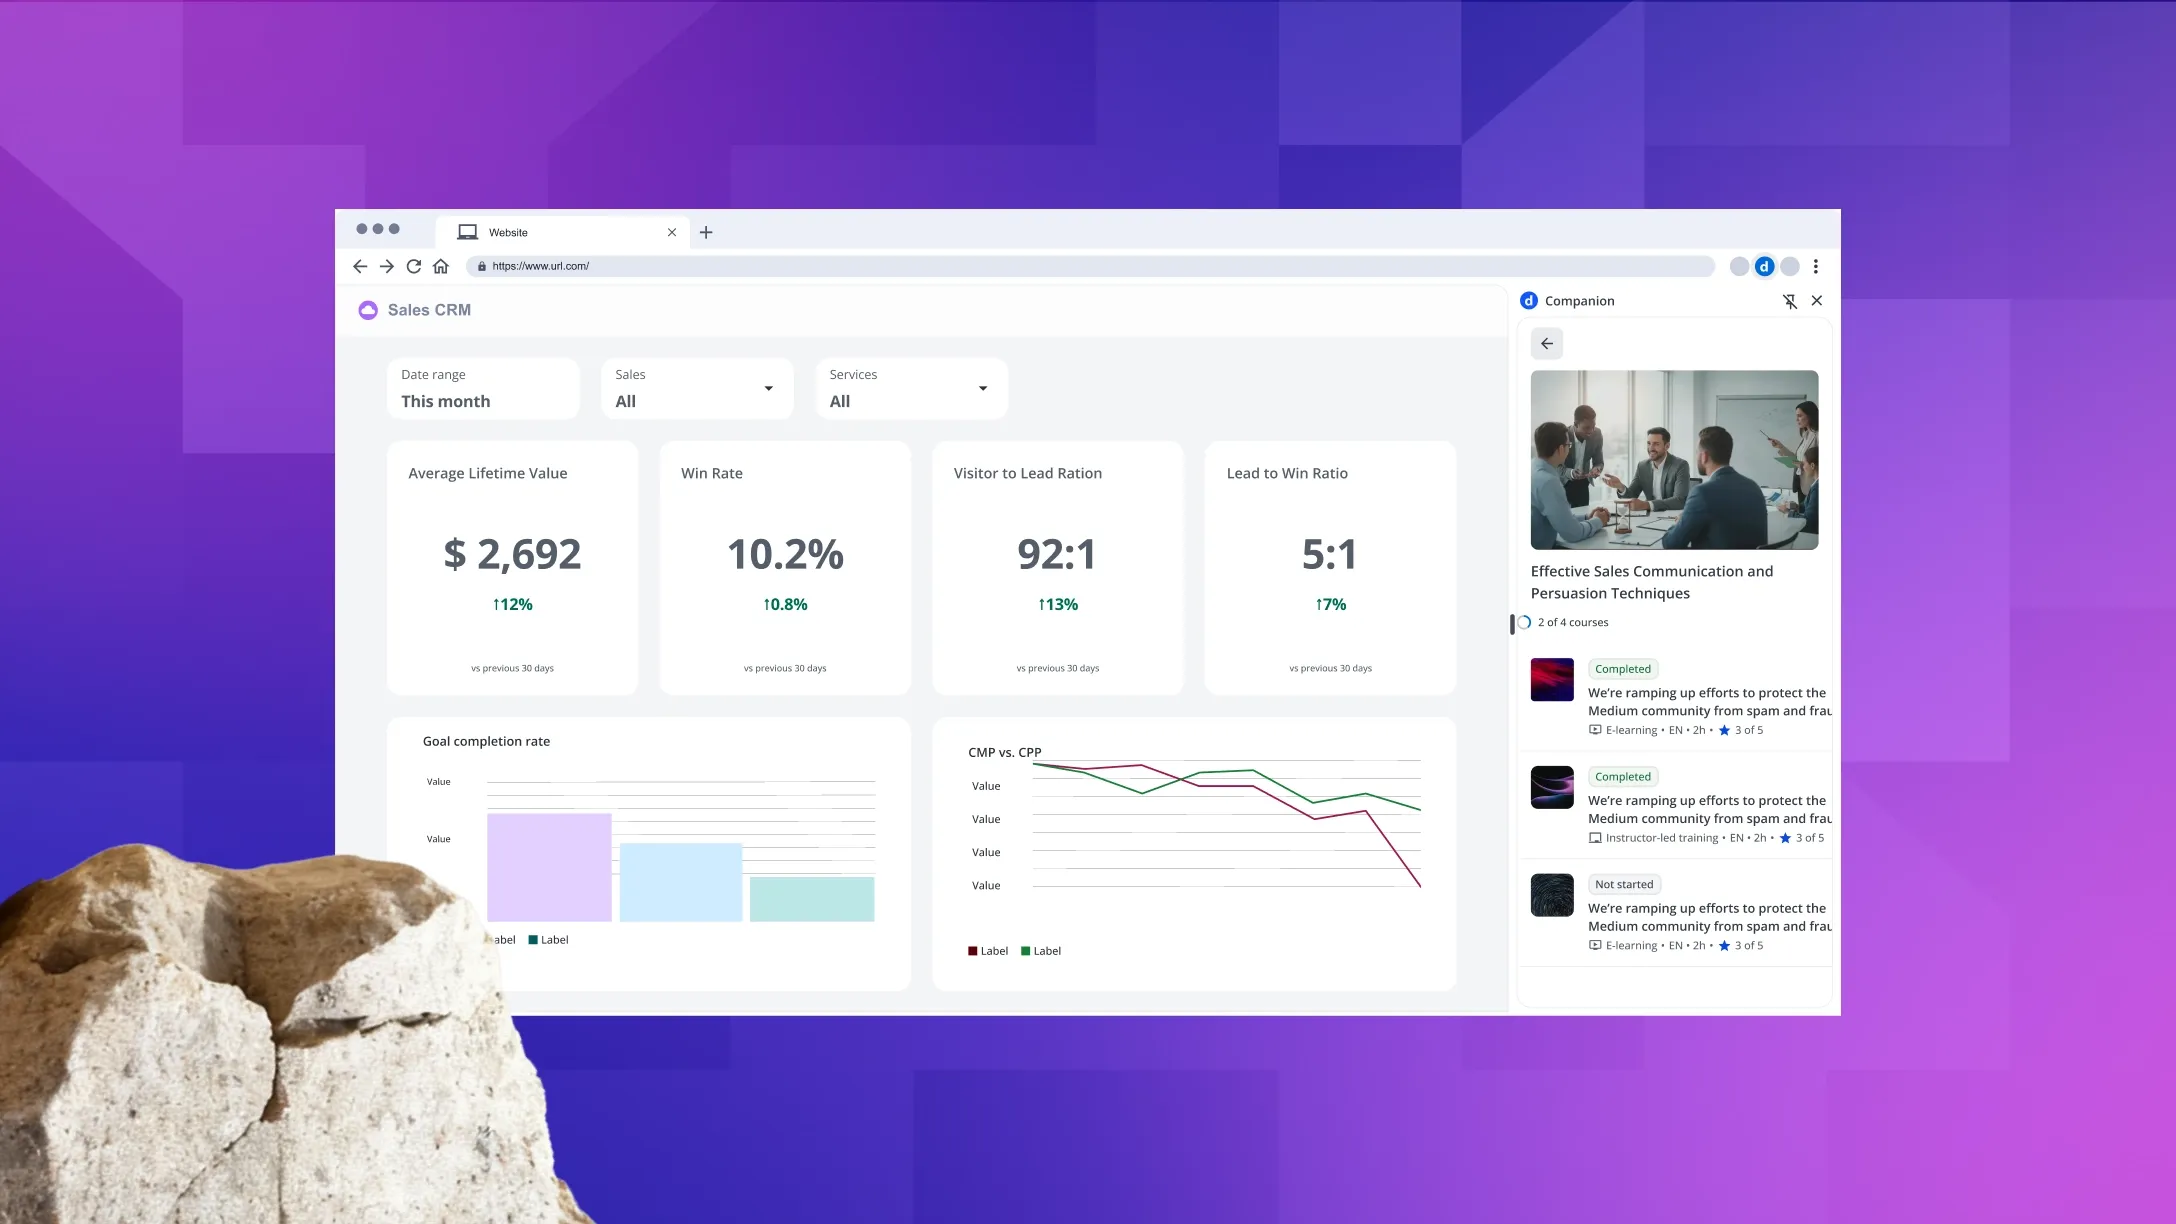Go to the browser home icon
The width and height of the screenshot is (2176, 1224).
[441, 266]
